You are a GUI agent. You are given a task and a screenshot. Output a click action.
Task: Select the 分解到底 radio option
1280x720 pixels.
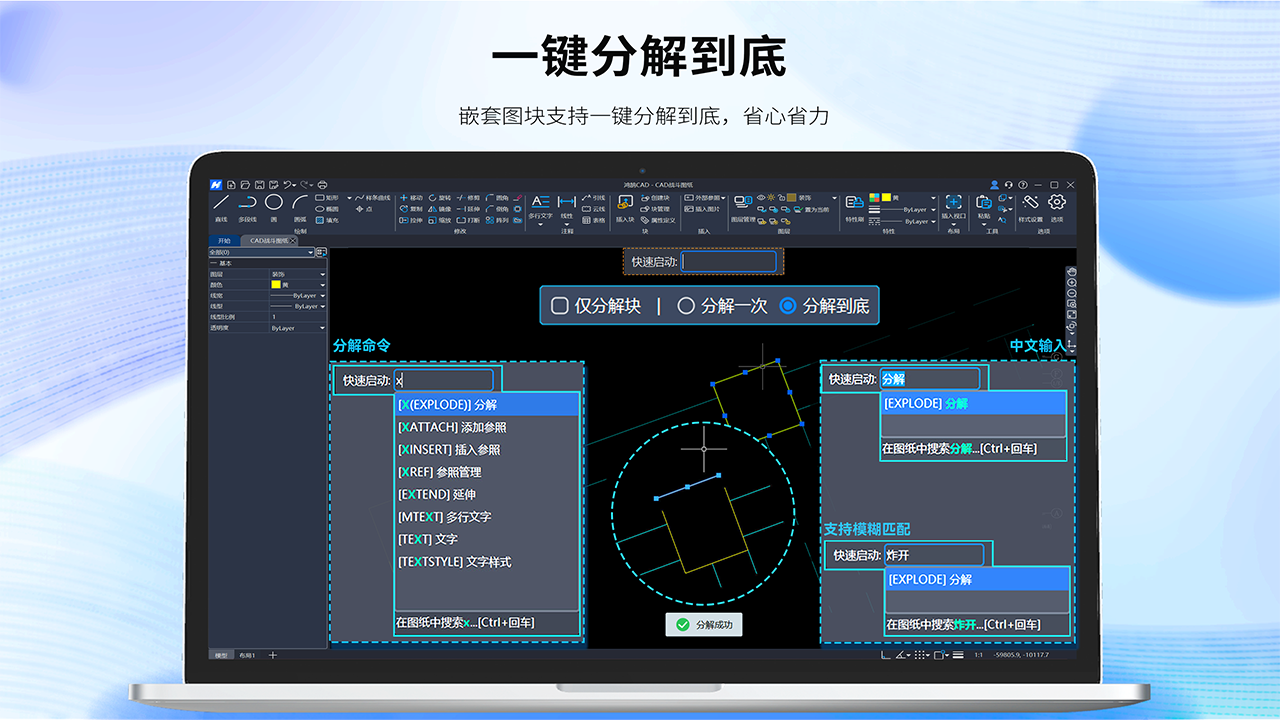(788, 306)
